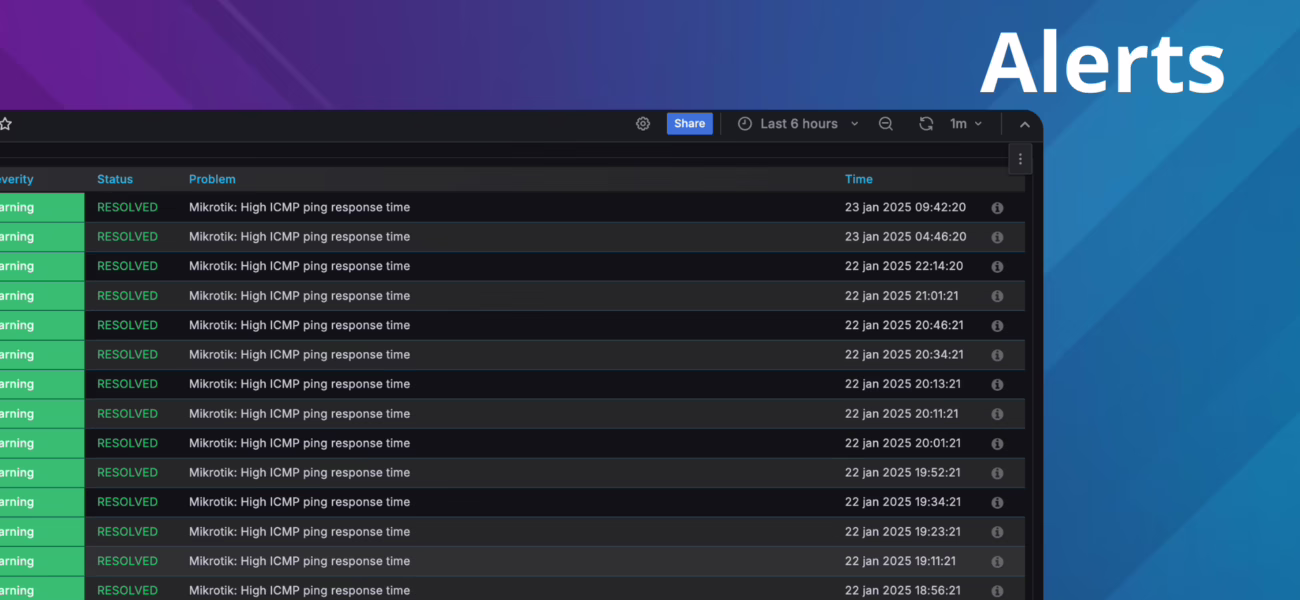The image size is (1300, 600).
Task: Click RESOLVED status of 22 jan 20:13:21 alert
Action: 127,384
